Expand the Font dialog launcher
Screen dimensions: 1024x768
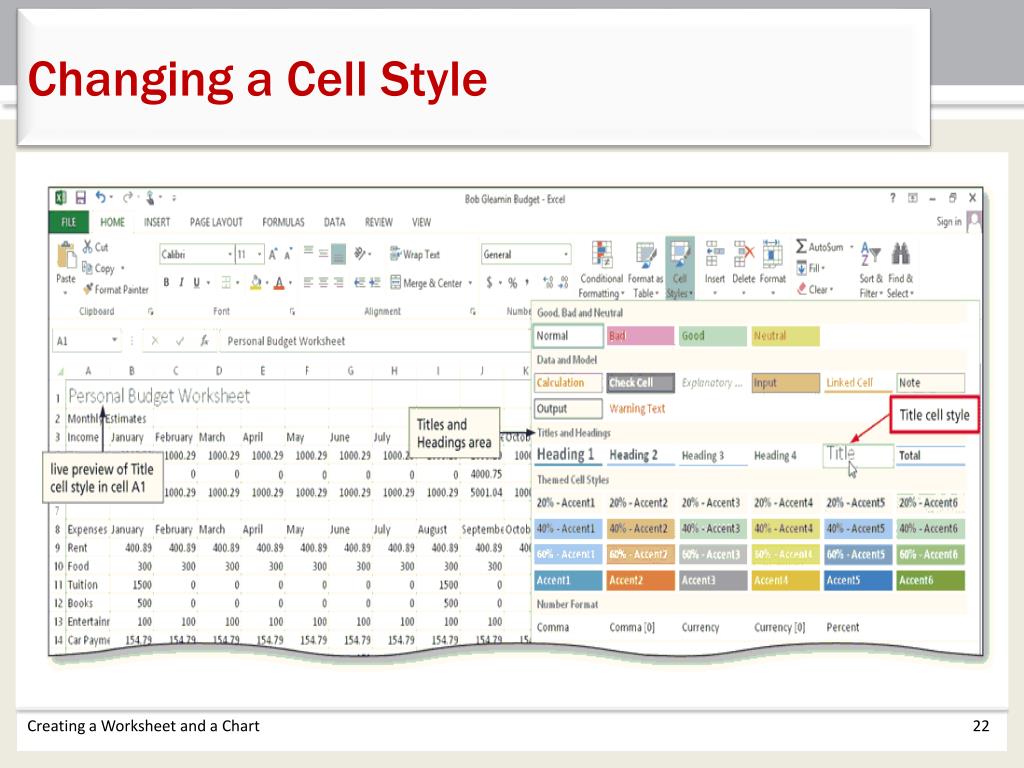point(292,312)
